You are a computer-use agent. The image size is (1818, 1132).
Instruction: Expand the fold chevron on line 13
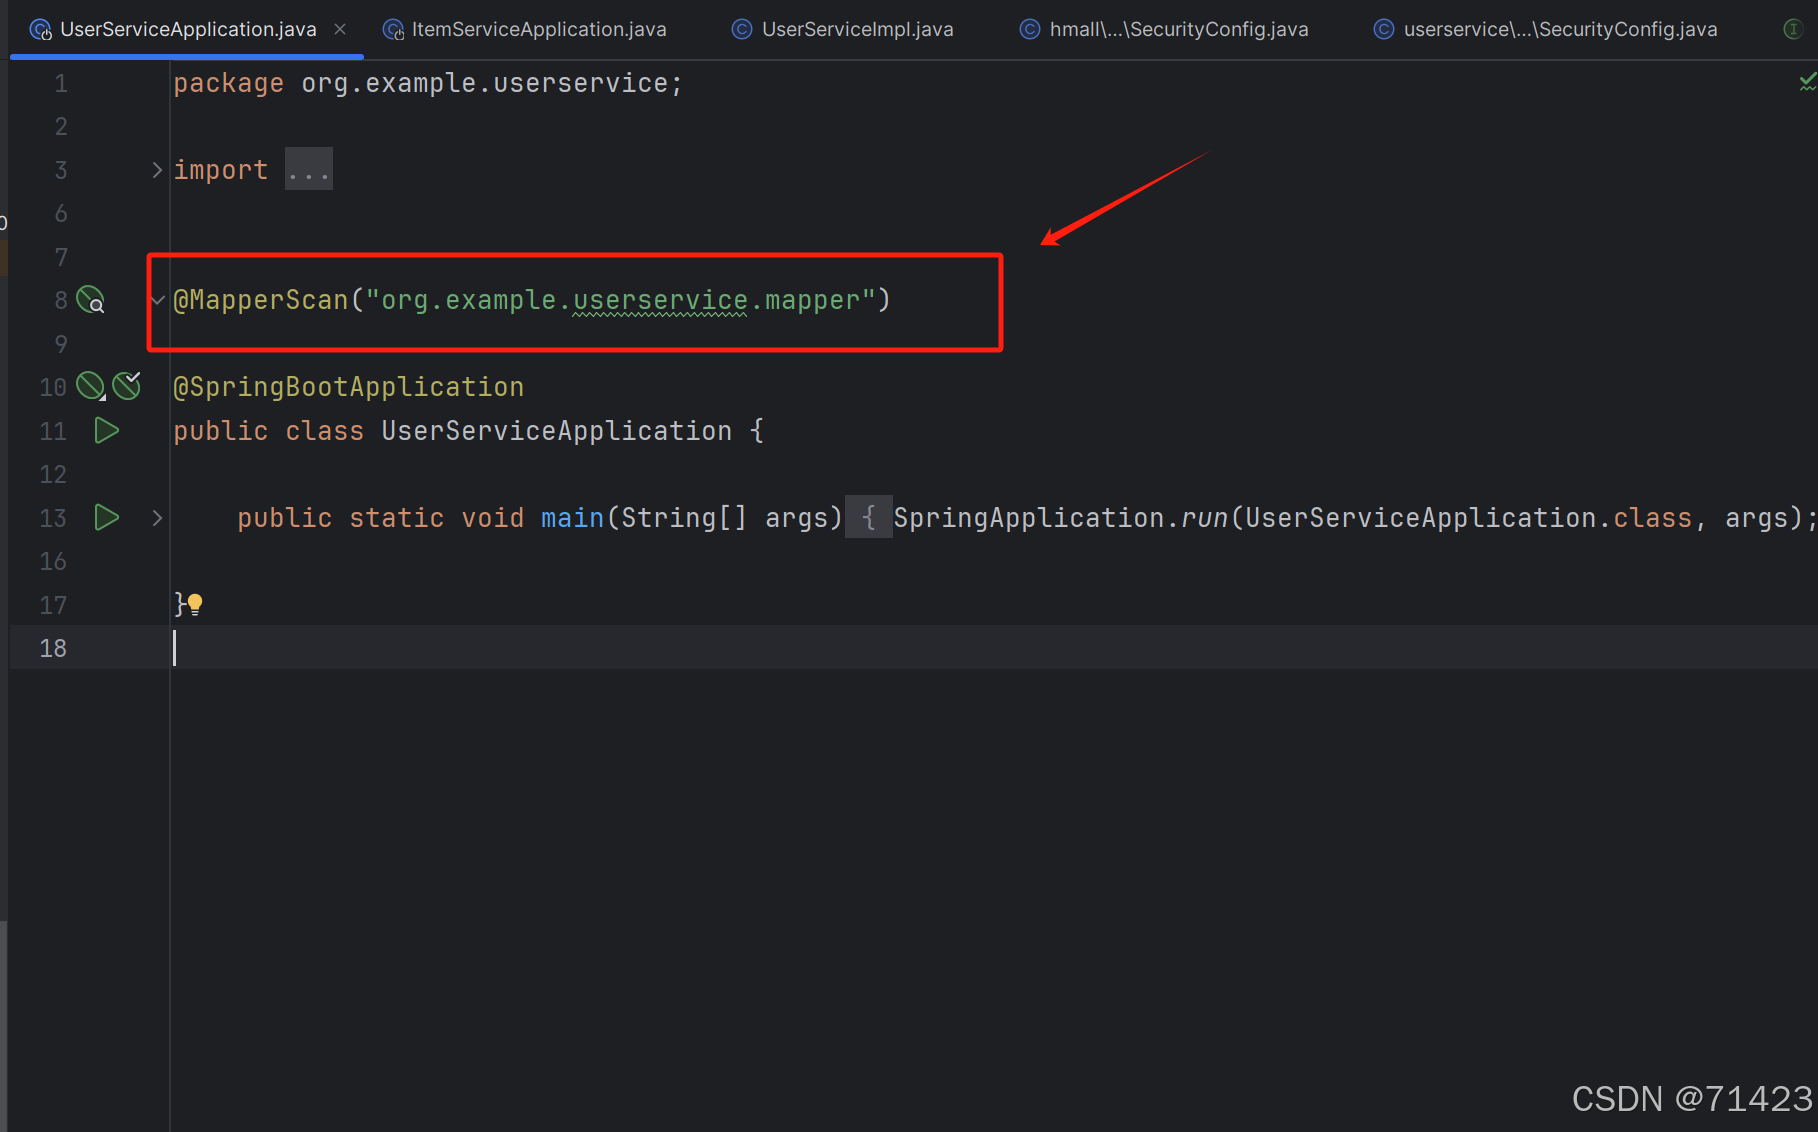157,517
